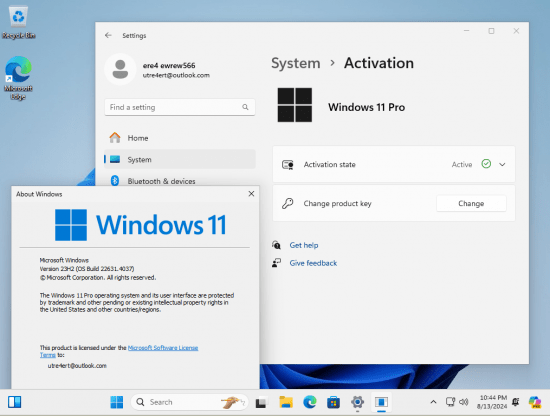Expand the Activation state details

pyautogui.click(x=502, y=165)
